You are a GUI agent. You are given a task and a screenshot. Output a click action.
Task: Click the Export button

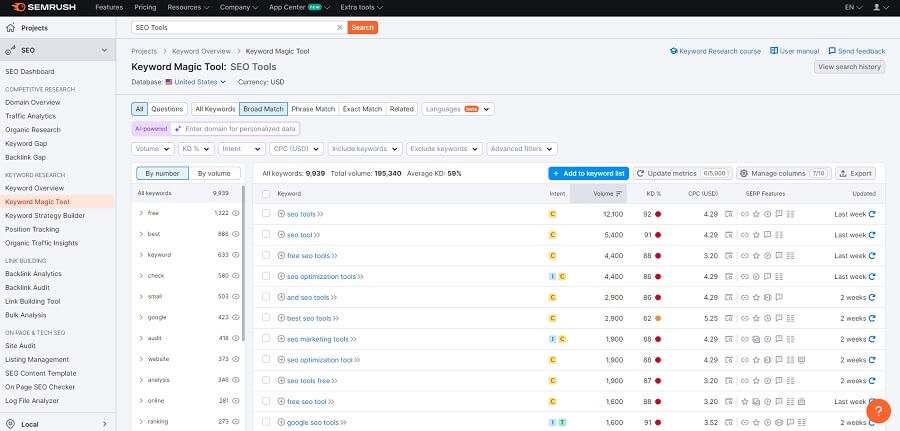pos(855,173)
